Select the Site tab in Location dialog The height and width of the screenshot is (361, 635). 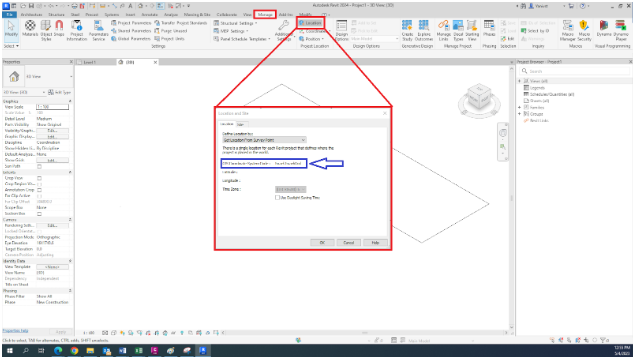241,124
